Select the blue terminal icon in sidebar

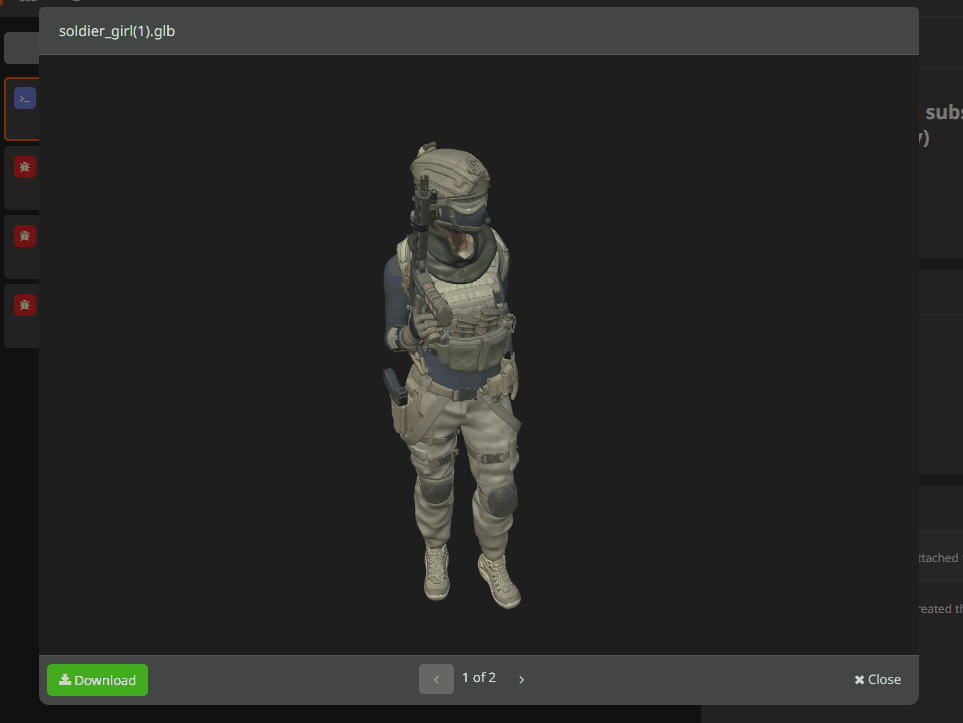[25, 98]
